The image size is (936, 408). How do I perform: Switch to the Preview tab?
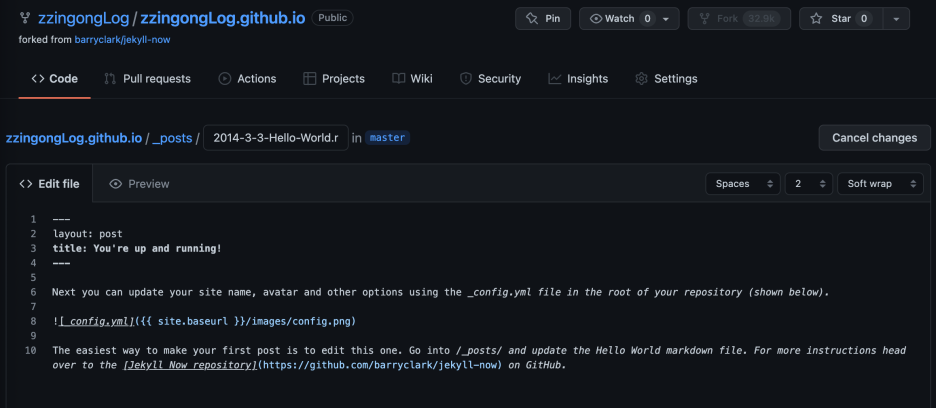tap(140, 184)
